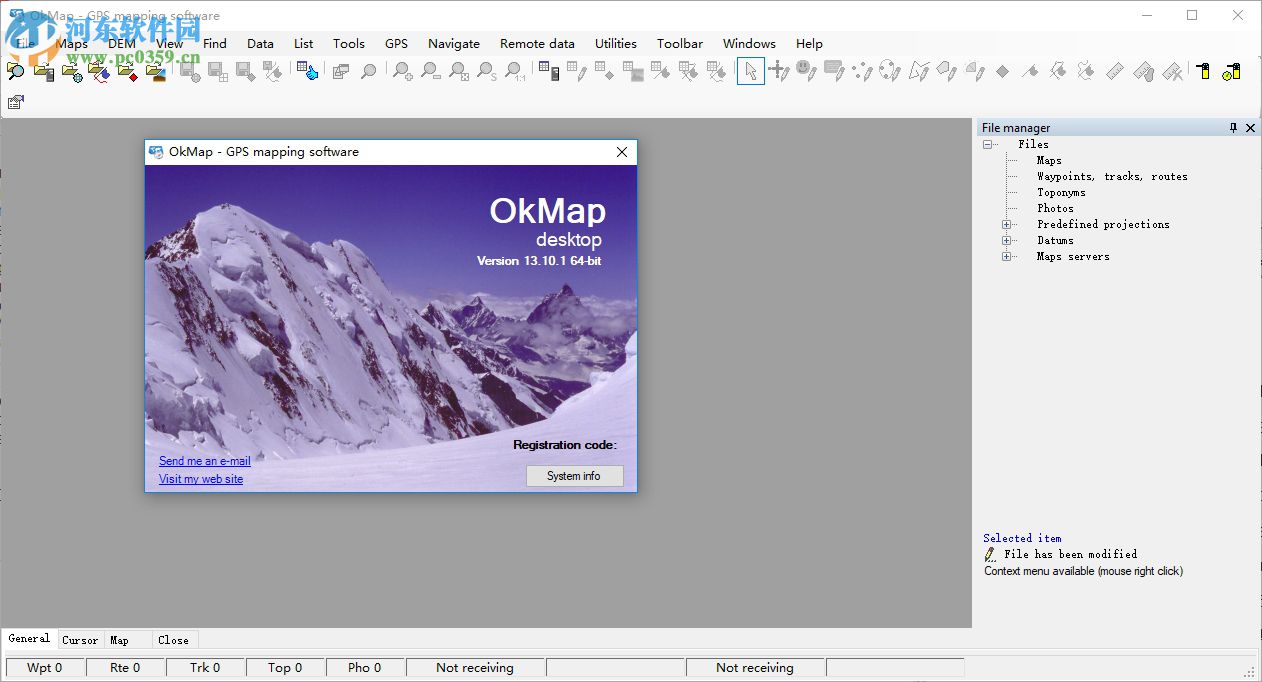
Task: Open the Navigate menu
Action: (x=454, y=43)
